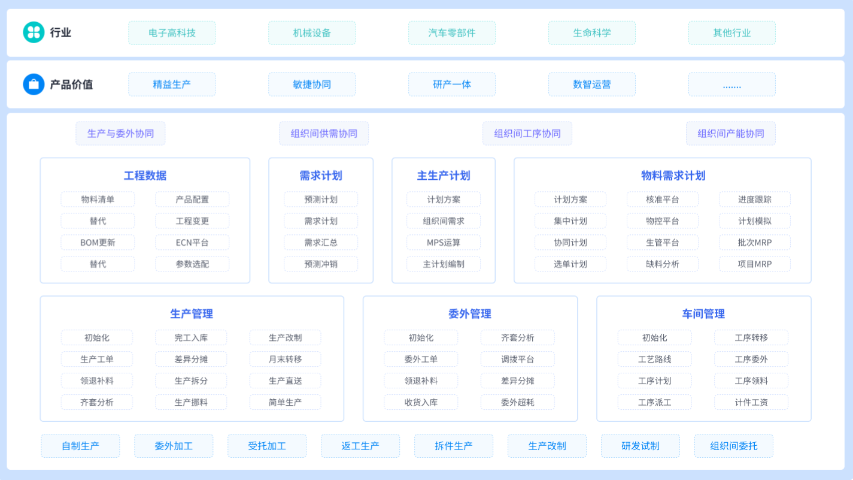Select the 机械设备 industry tag
This screenshot has height=480, width=853.
(312, 33)
